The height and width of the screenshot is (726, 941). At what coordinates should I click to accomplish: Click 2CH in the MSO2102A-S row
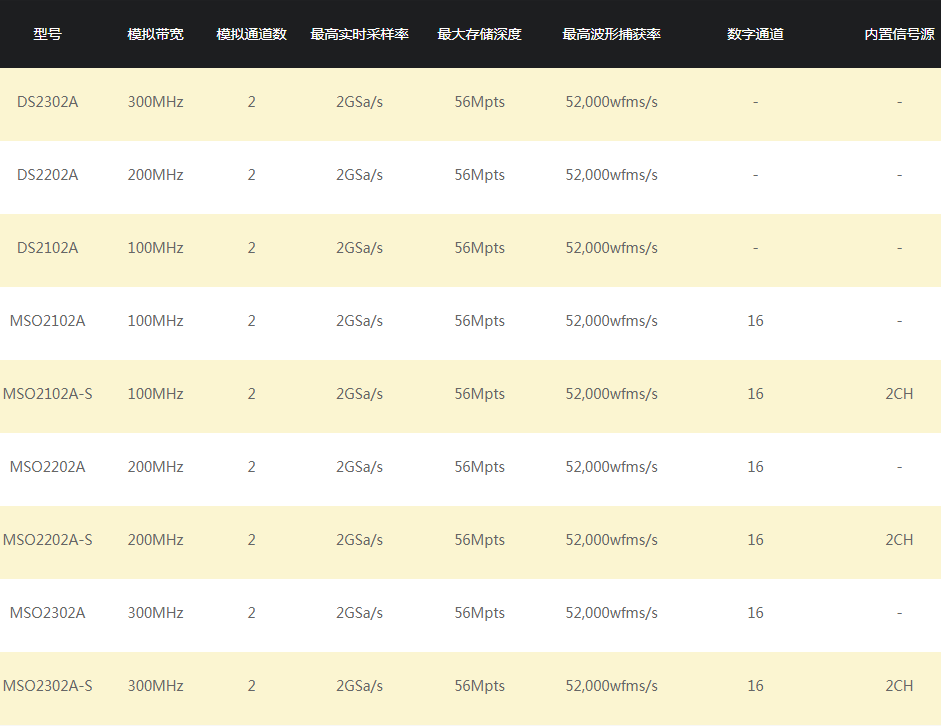click(x=900, y=394)
